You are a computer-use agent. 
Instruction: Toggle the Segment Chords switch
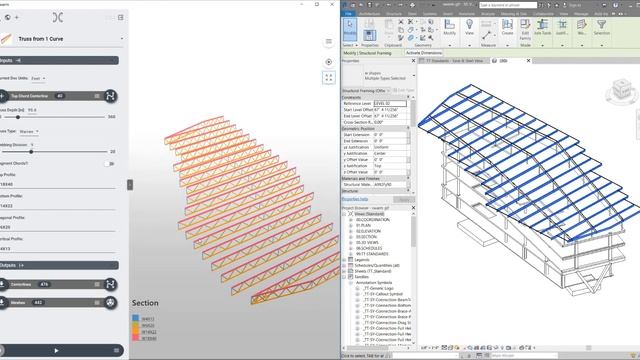coord(109,164)
